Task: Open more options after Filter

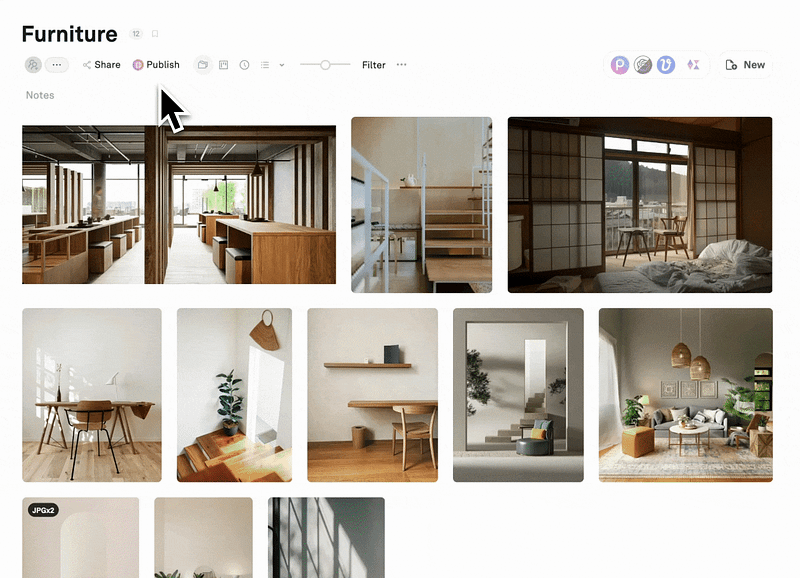Action: [x=402, y=65]
